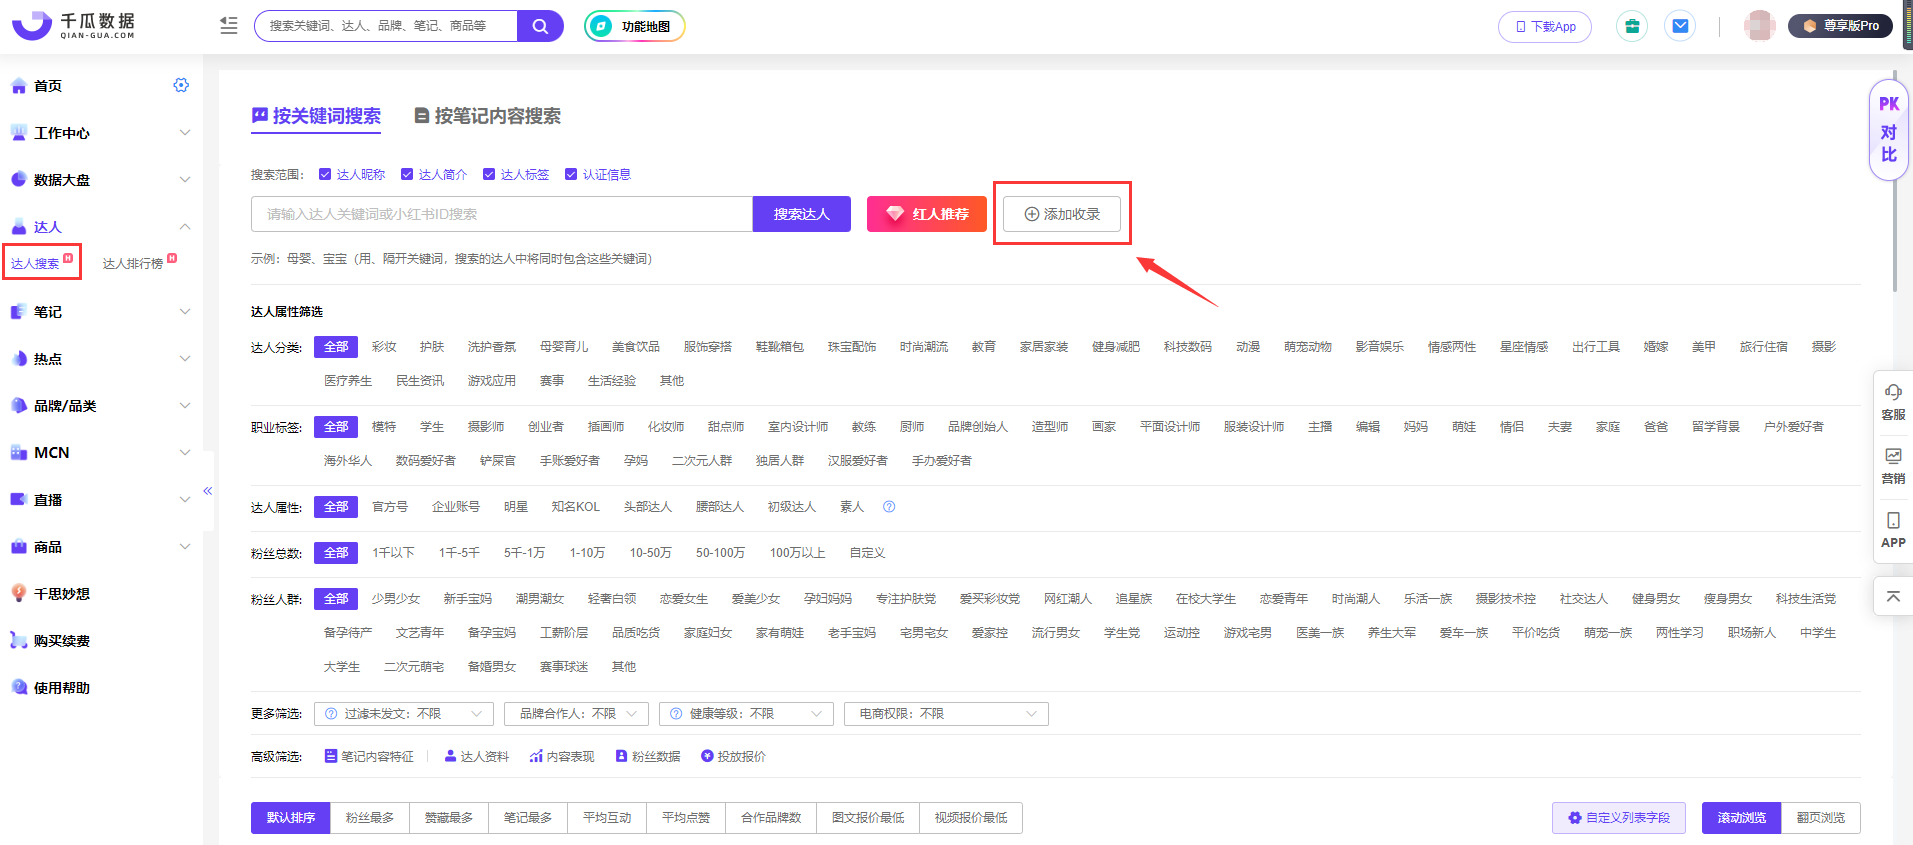Open 千思妙想 in the sidebar

pyautogui.click(x=61, y=594)
